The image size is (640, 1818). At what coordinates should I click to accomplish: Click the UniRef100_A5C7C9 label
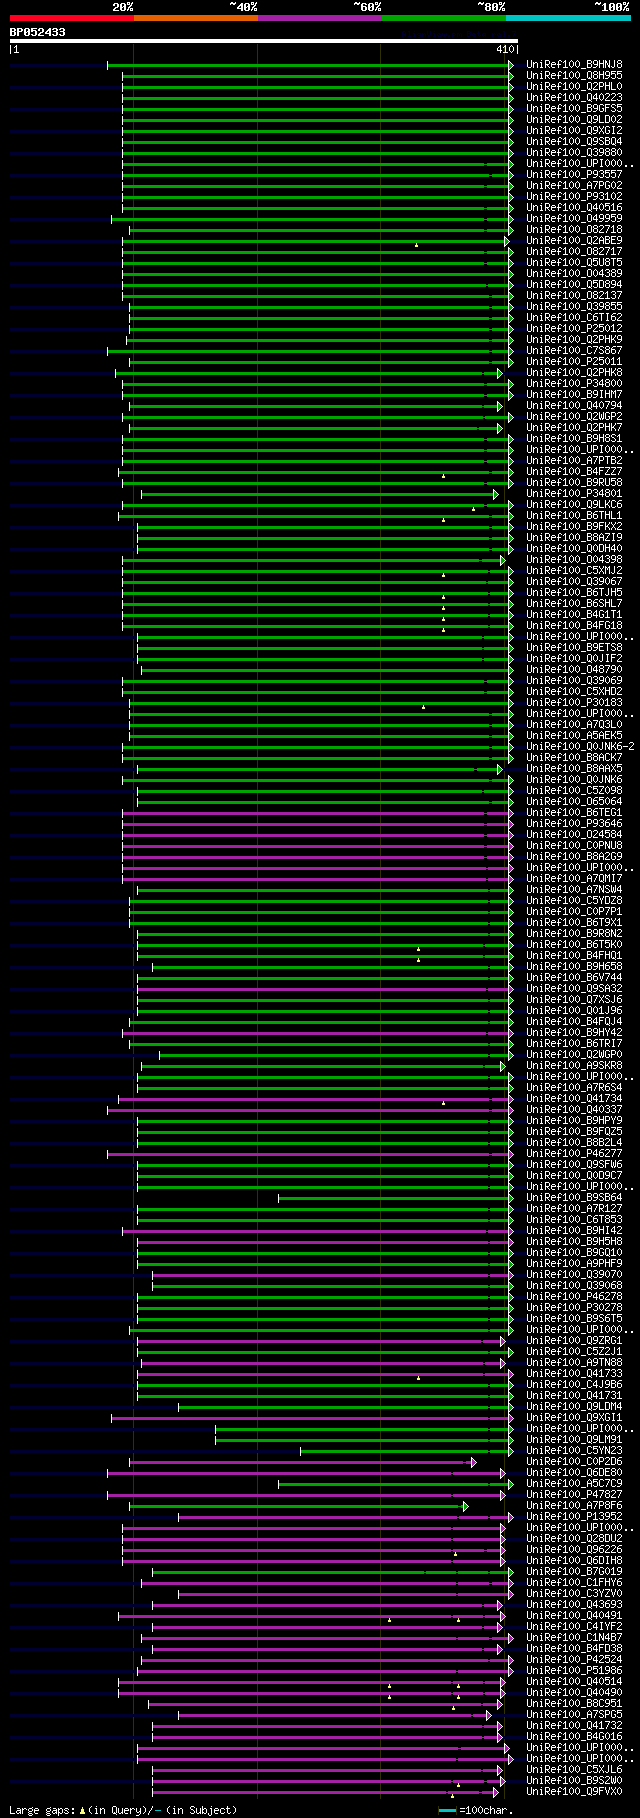pyautogui.click(x=574, y=1484)
